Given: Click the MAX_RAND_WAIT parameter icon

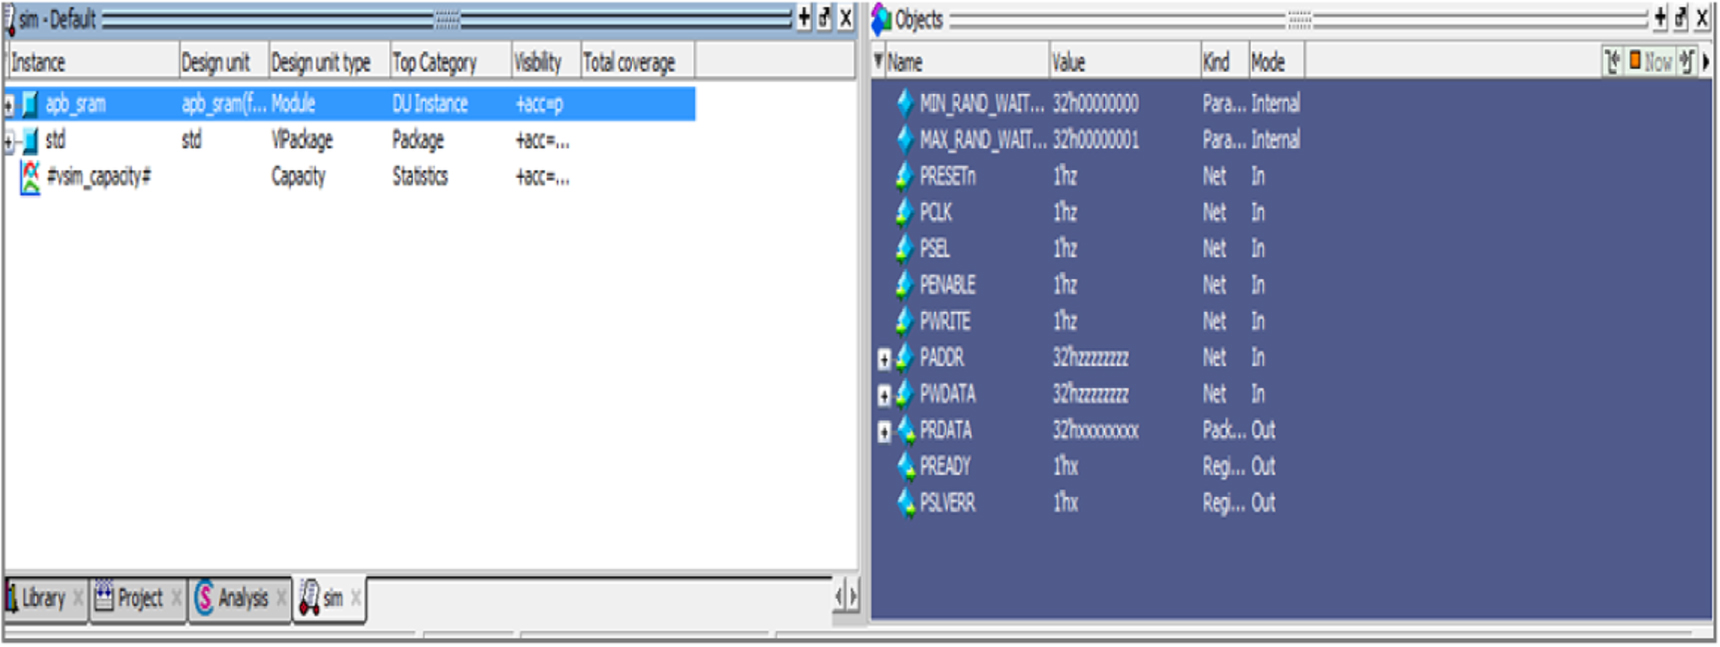Looking at the screenshot, I should (905, 140).
